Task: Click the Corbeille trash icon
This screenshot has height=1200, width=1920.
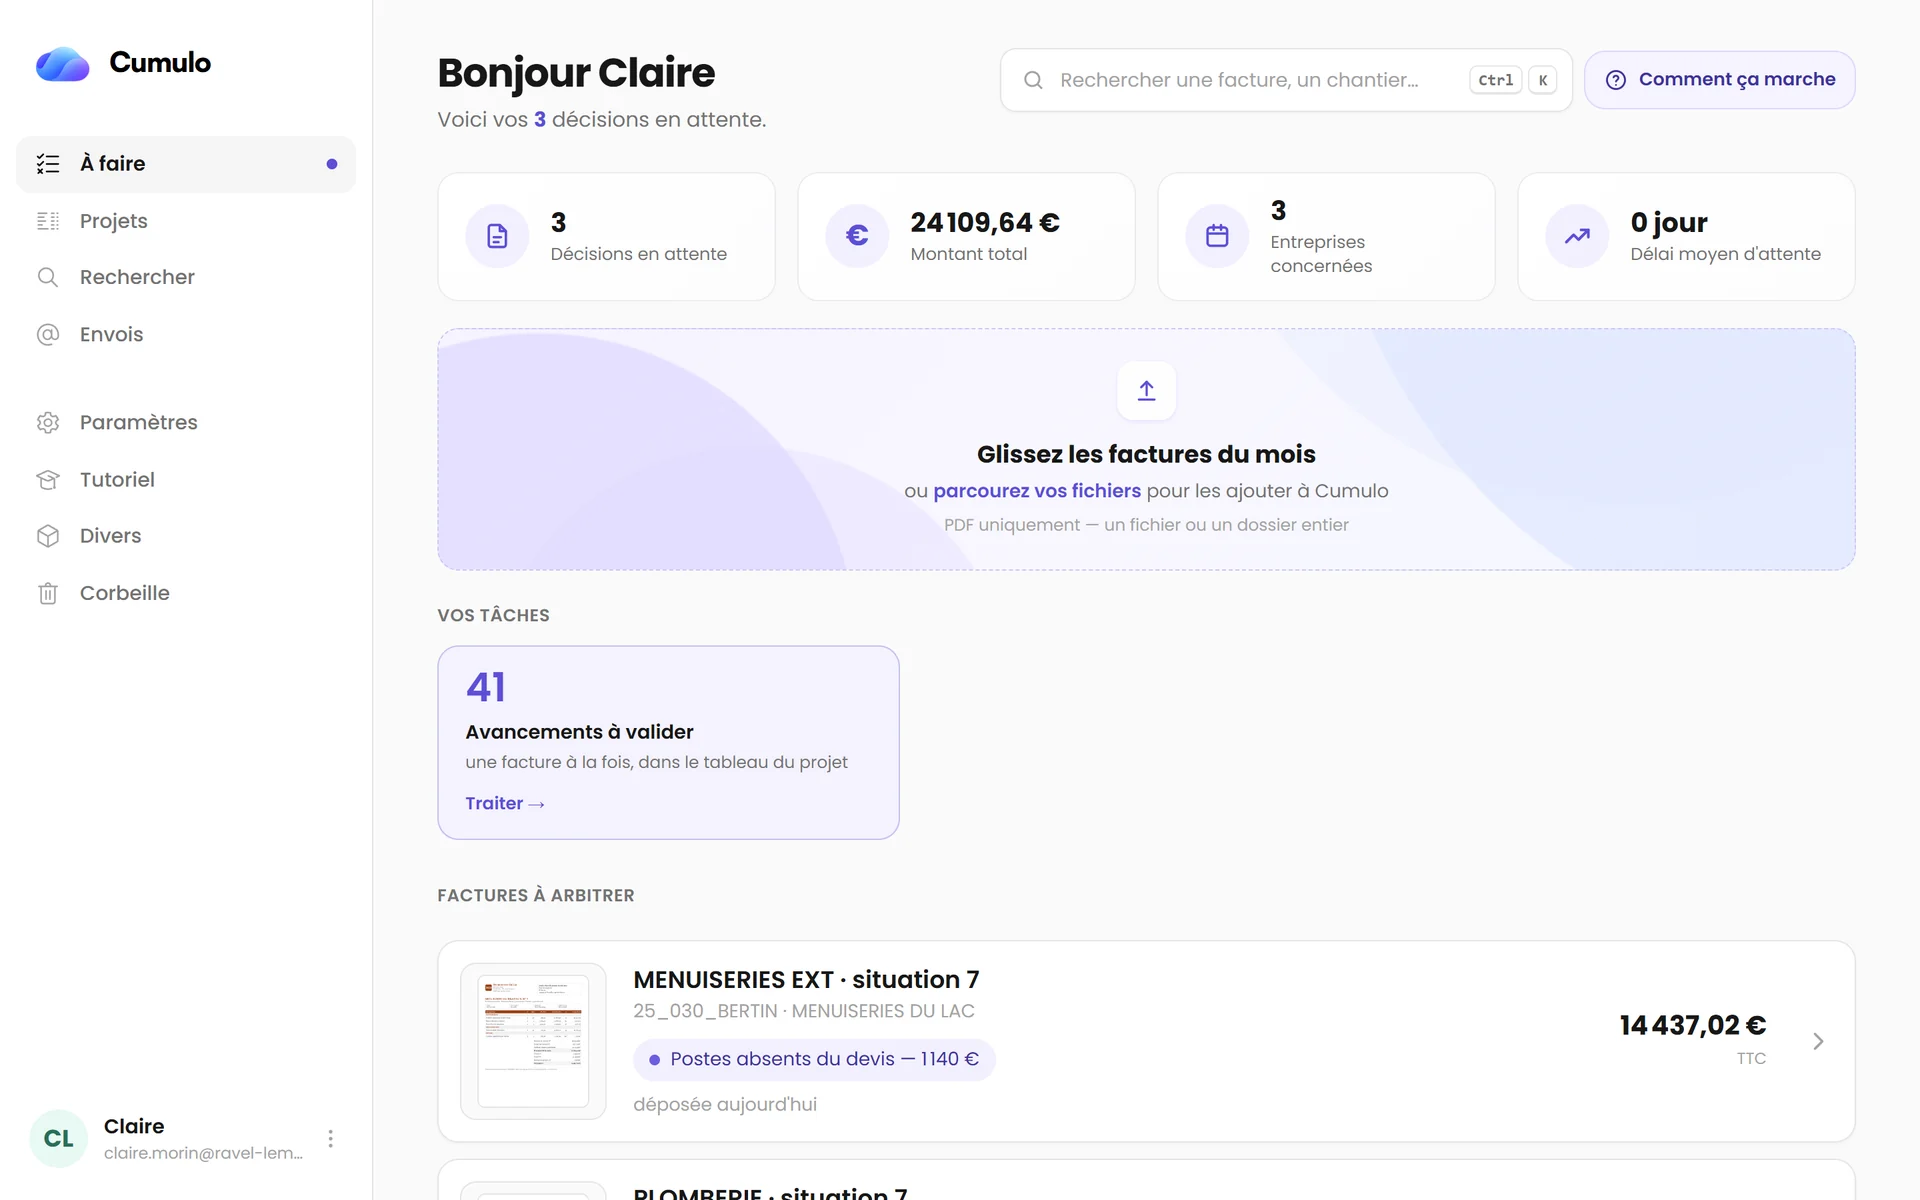Action: (x=48, y=593)
